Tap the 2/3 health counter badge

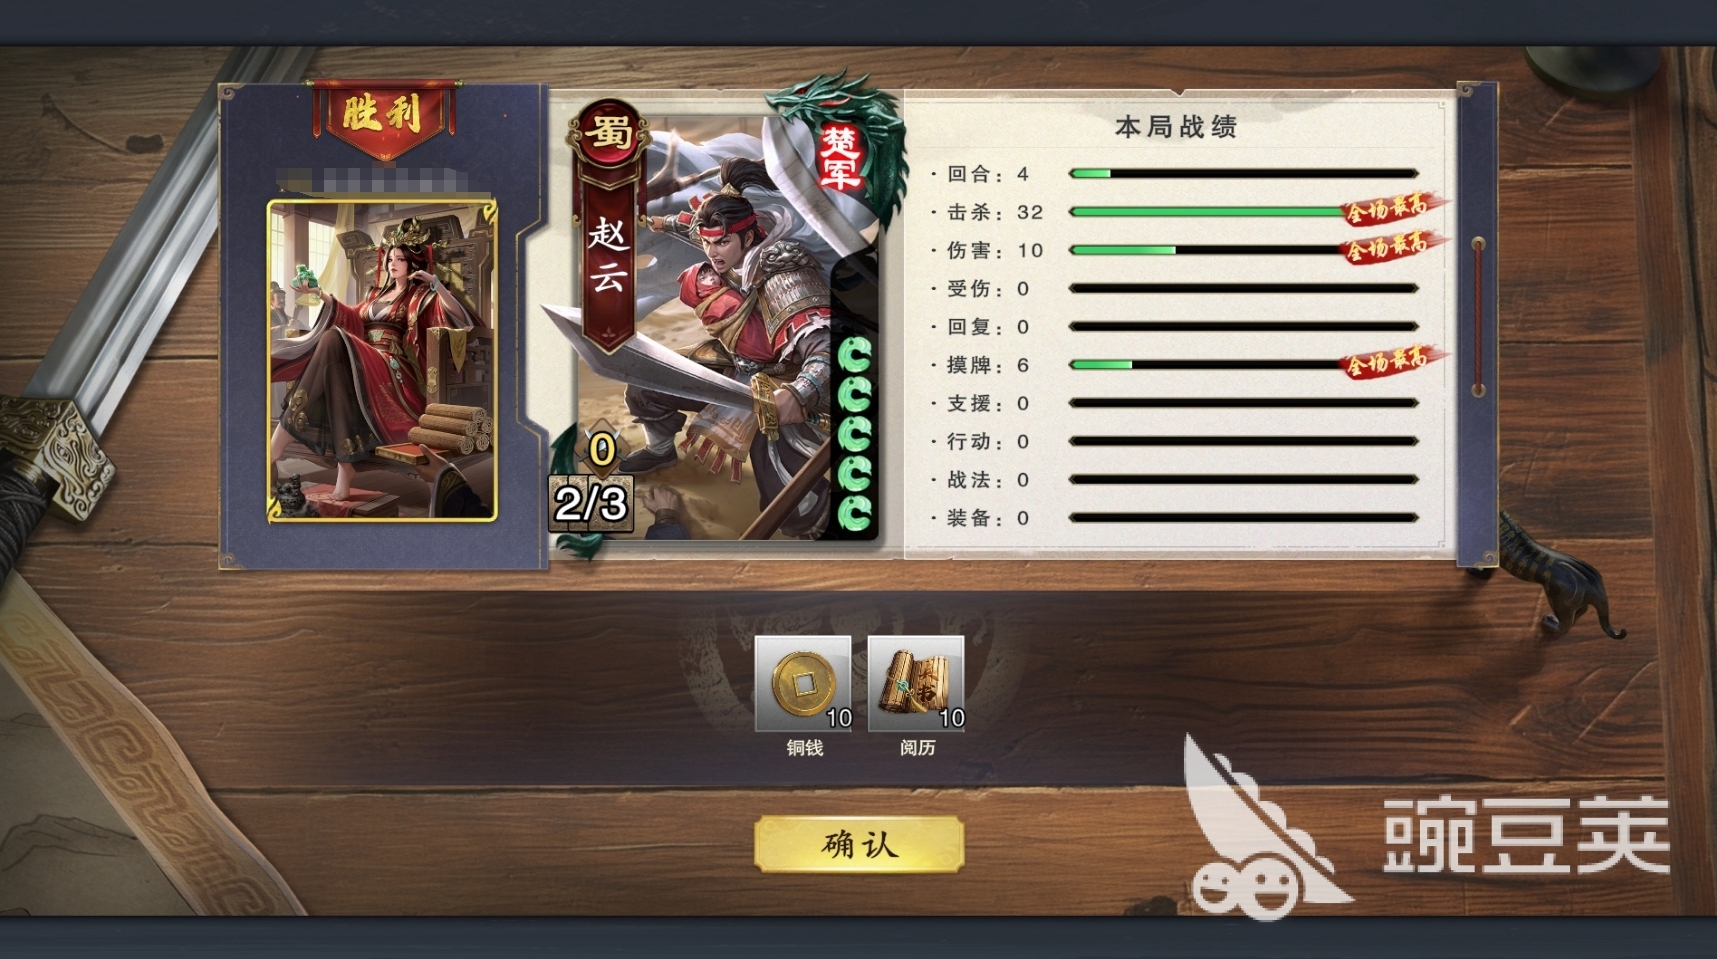tap(591, 503)
